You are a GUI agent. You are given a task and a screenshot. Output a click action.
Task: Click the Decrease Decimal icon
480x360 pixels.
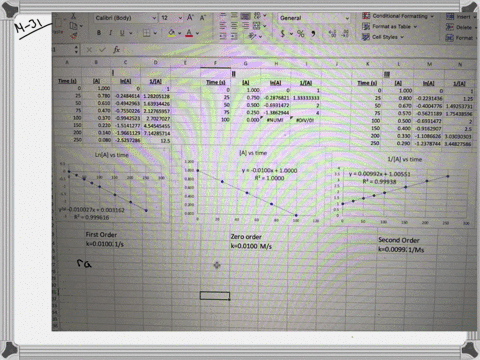click(346, 33)
